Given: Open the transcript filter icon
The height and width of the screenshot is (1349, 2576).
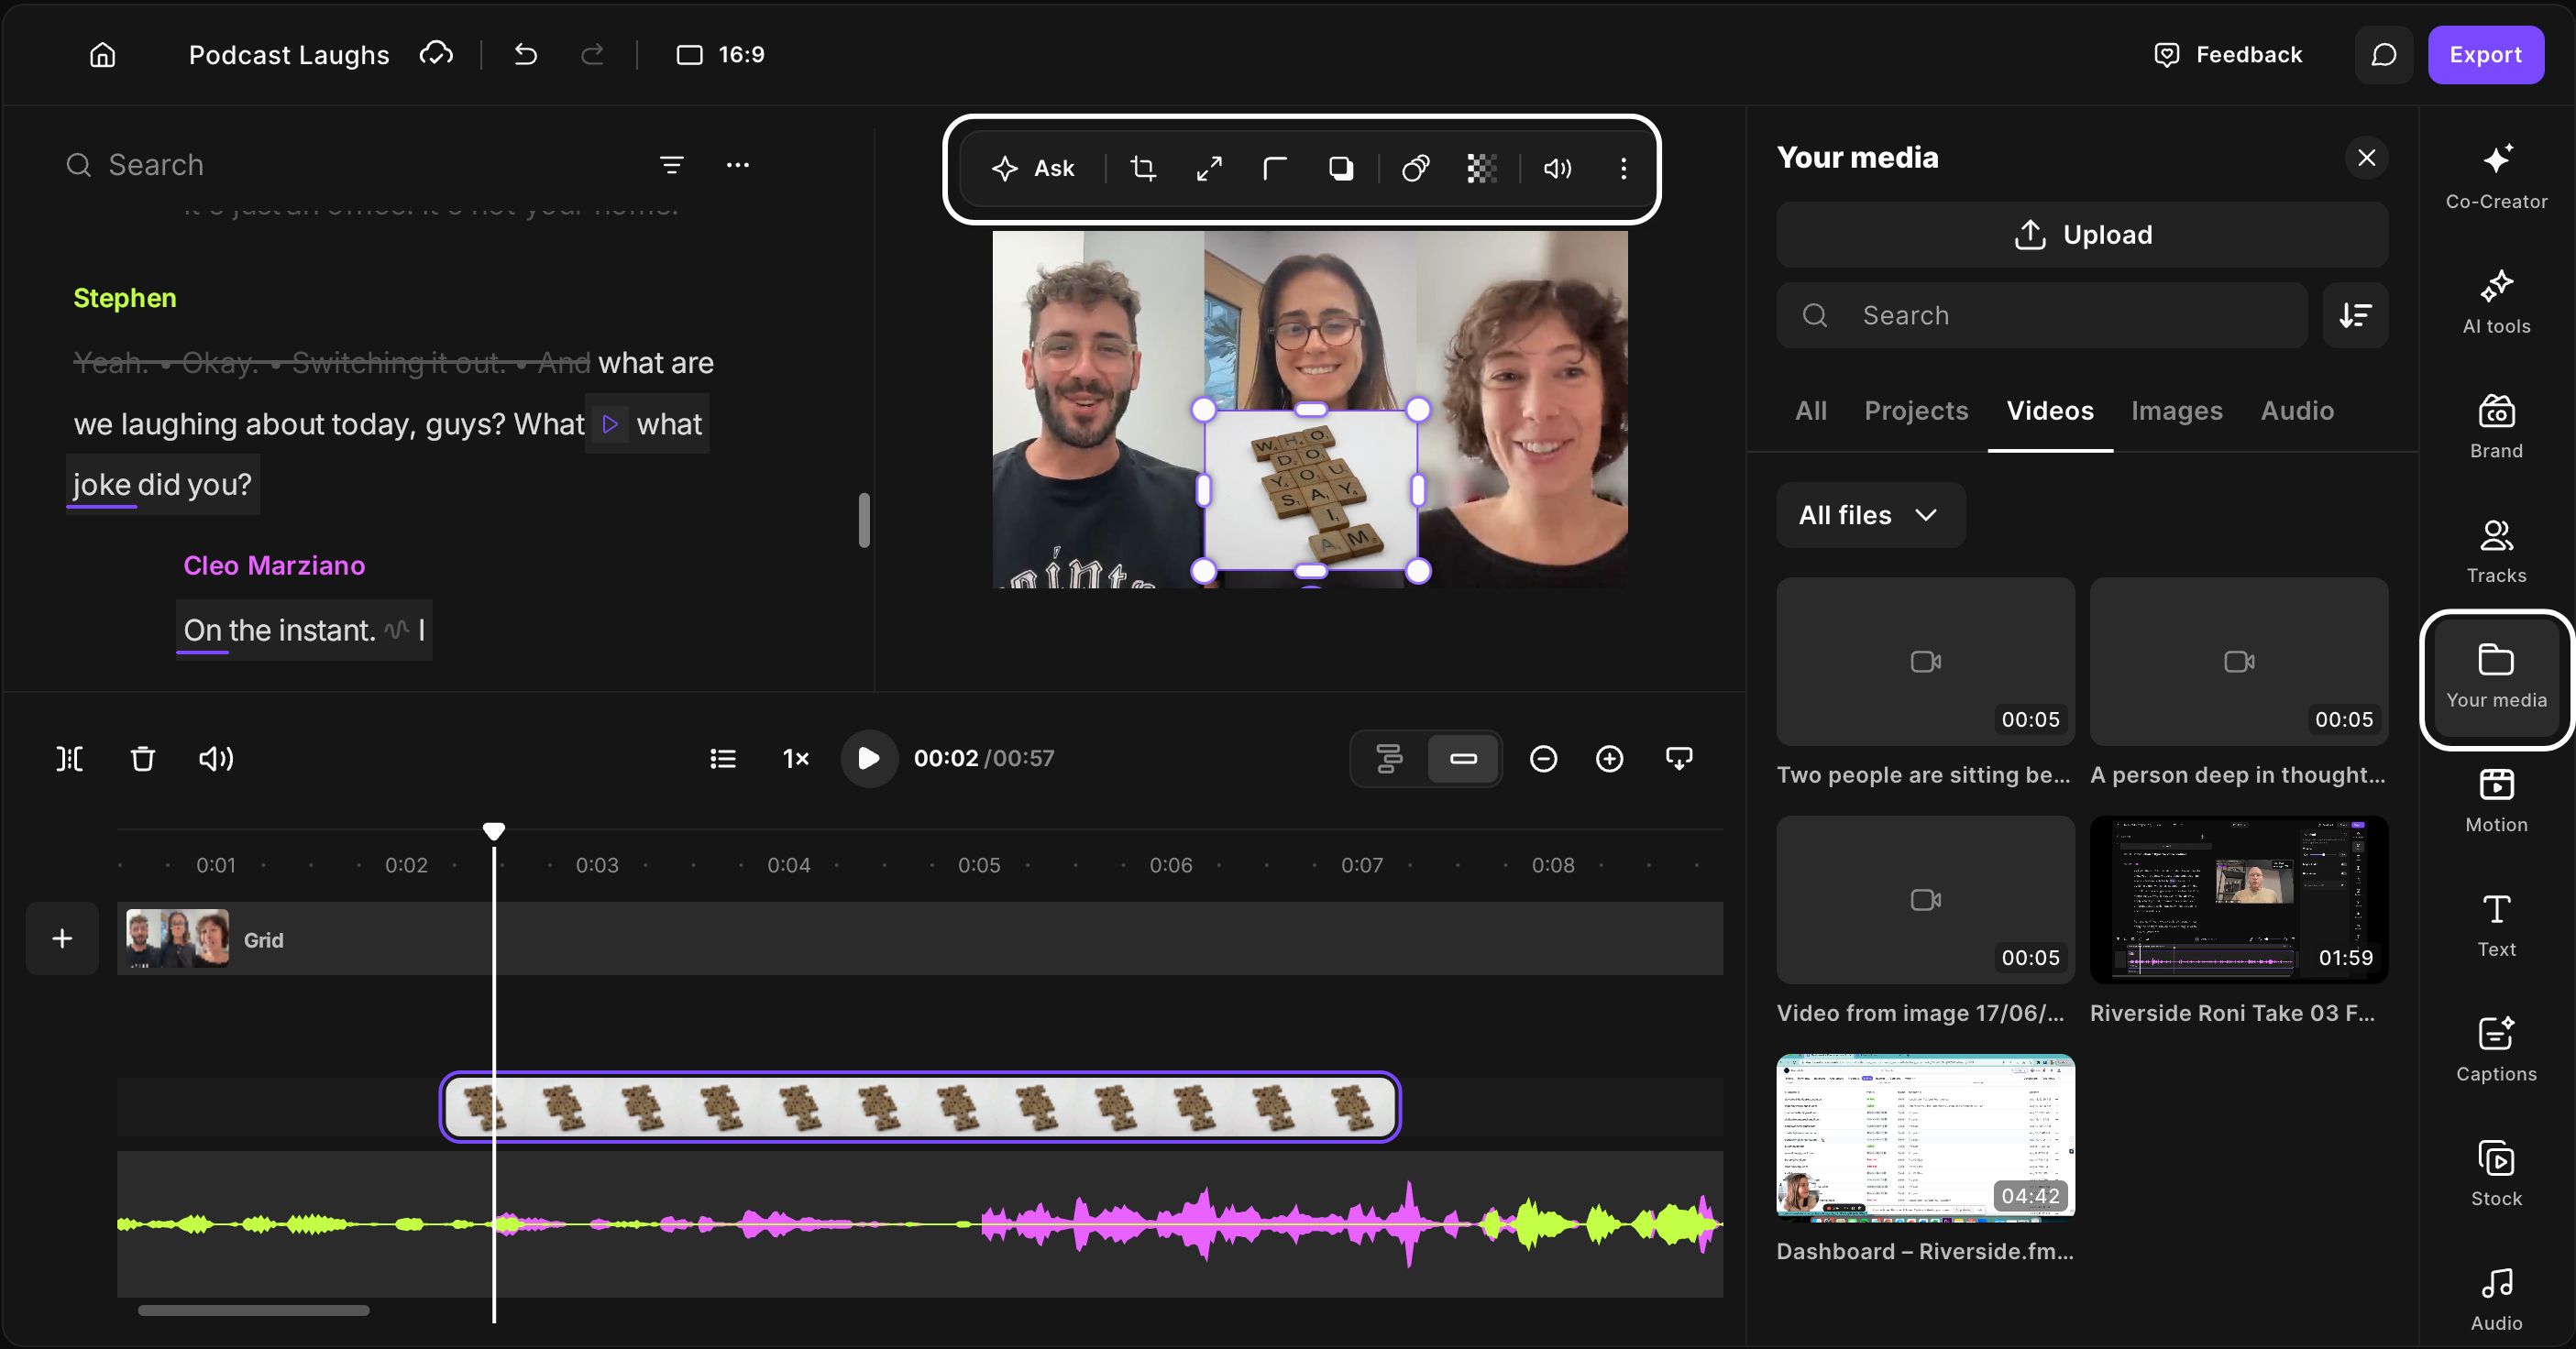Looking at the screenshot, I should [672, 165].
